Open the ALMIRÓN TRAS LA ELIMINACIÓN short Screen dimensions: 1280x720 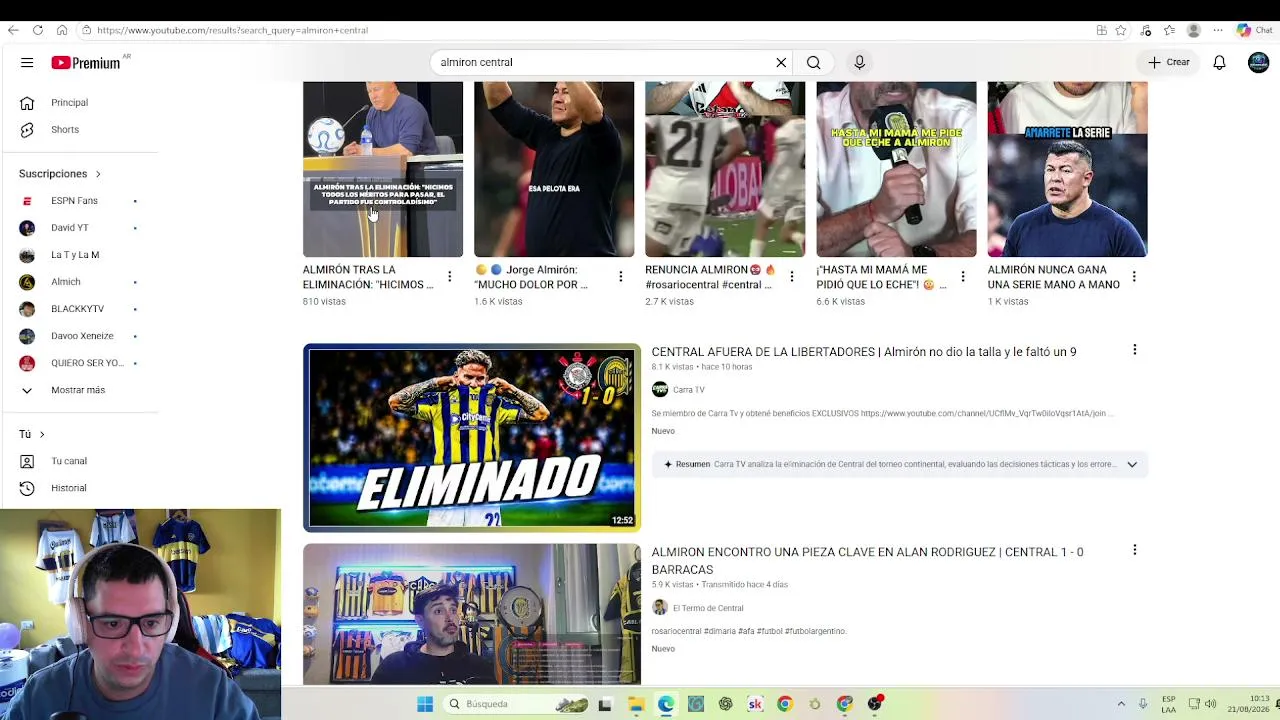(383, 169)
